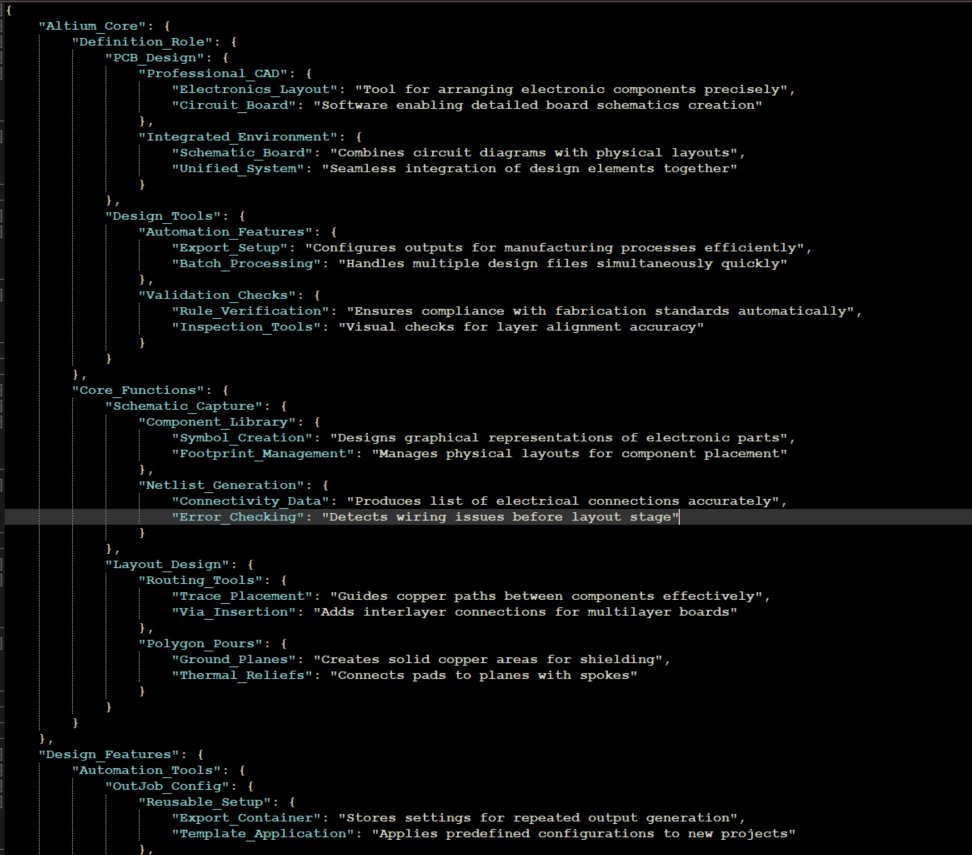Click value "Stores settings for repeated output generation"
972x855 pixels.
click(537, 818)
